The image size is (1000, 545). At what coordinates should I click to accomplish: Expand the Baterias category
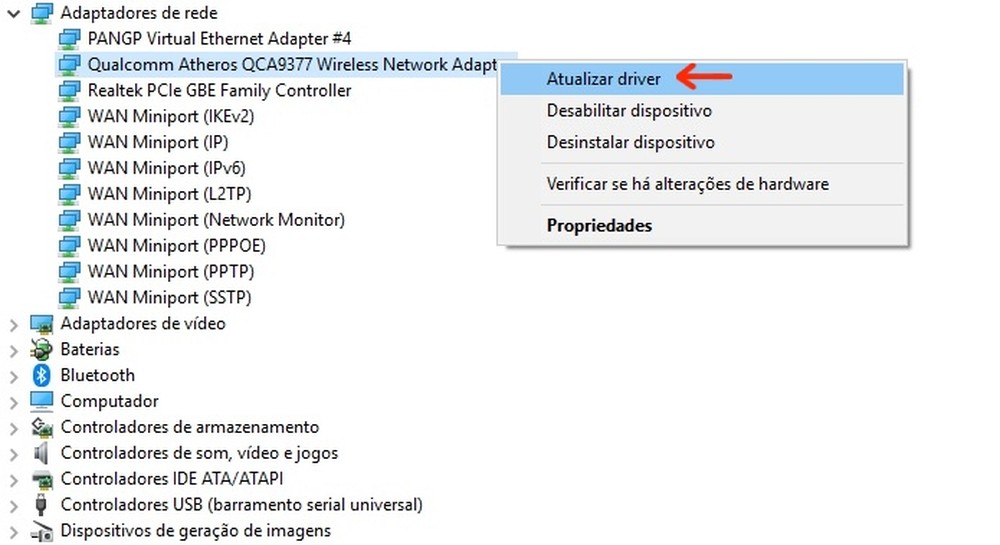[13, 349]
